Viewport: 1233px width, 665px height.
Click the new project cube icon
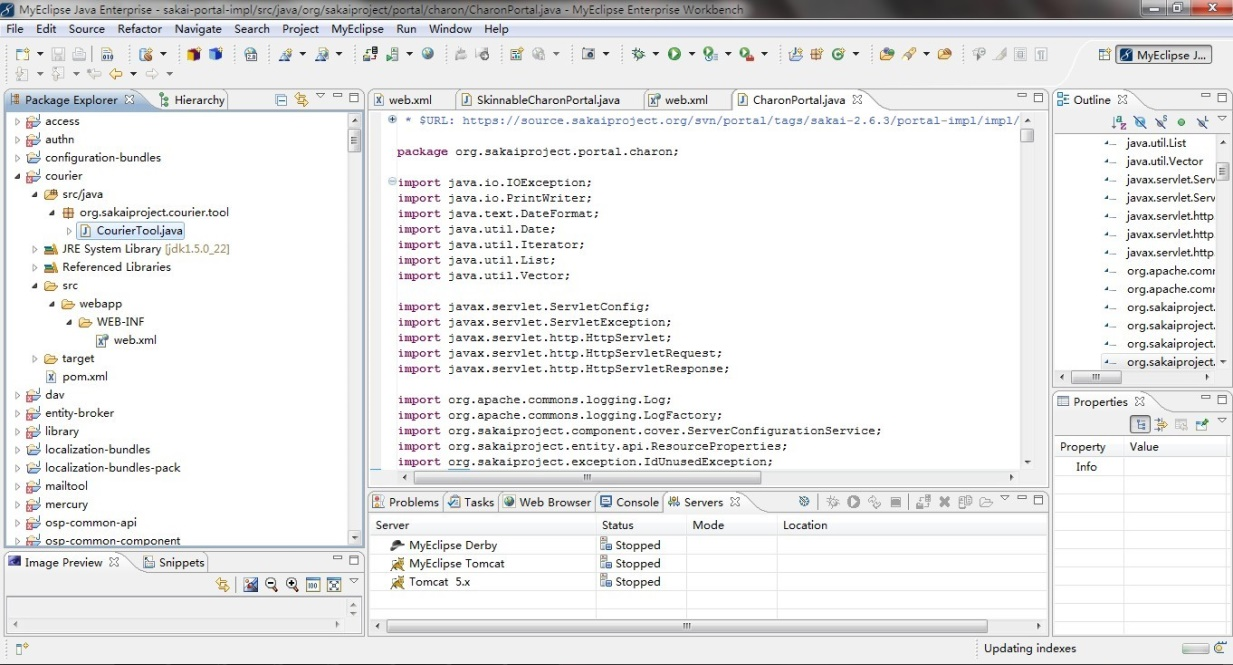tap(193, 54)
